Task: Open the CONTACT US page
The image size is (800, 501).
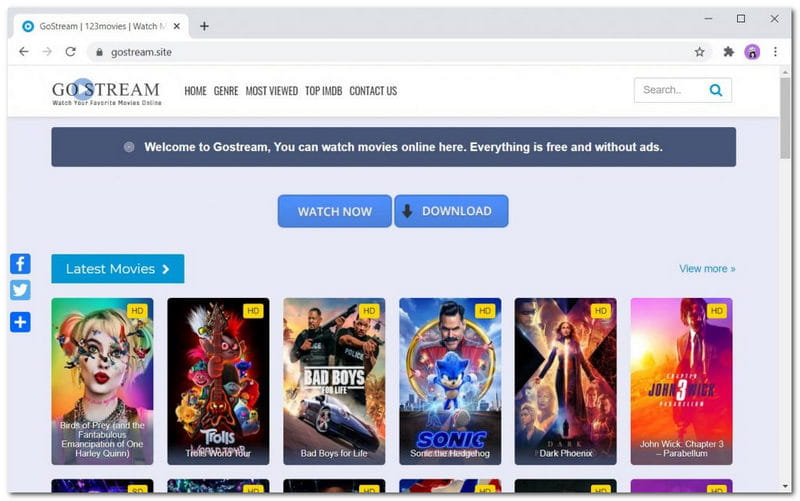Action: coord(373,91)
